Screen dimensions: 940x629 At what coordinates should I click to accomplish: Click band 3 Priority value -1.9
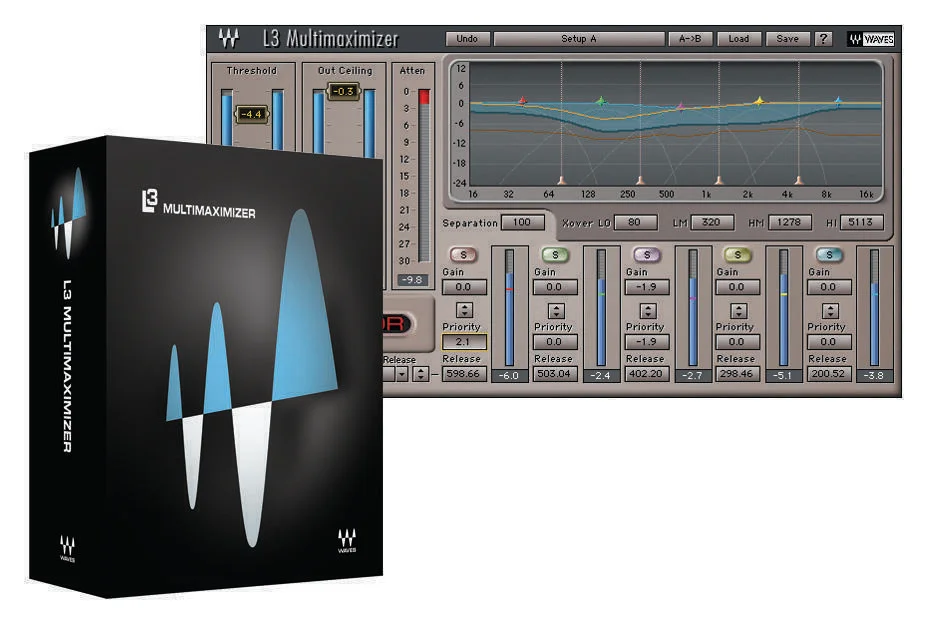(x=647, y=342)
